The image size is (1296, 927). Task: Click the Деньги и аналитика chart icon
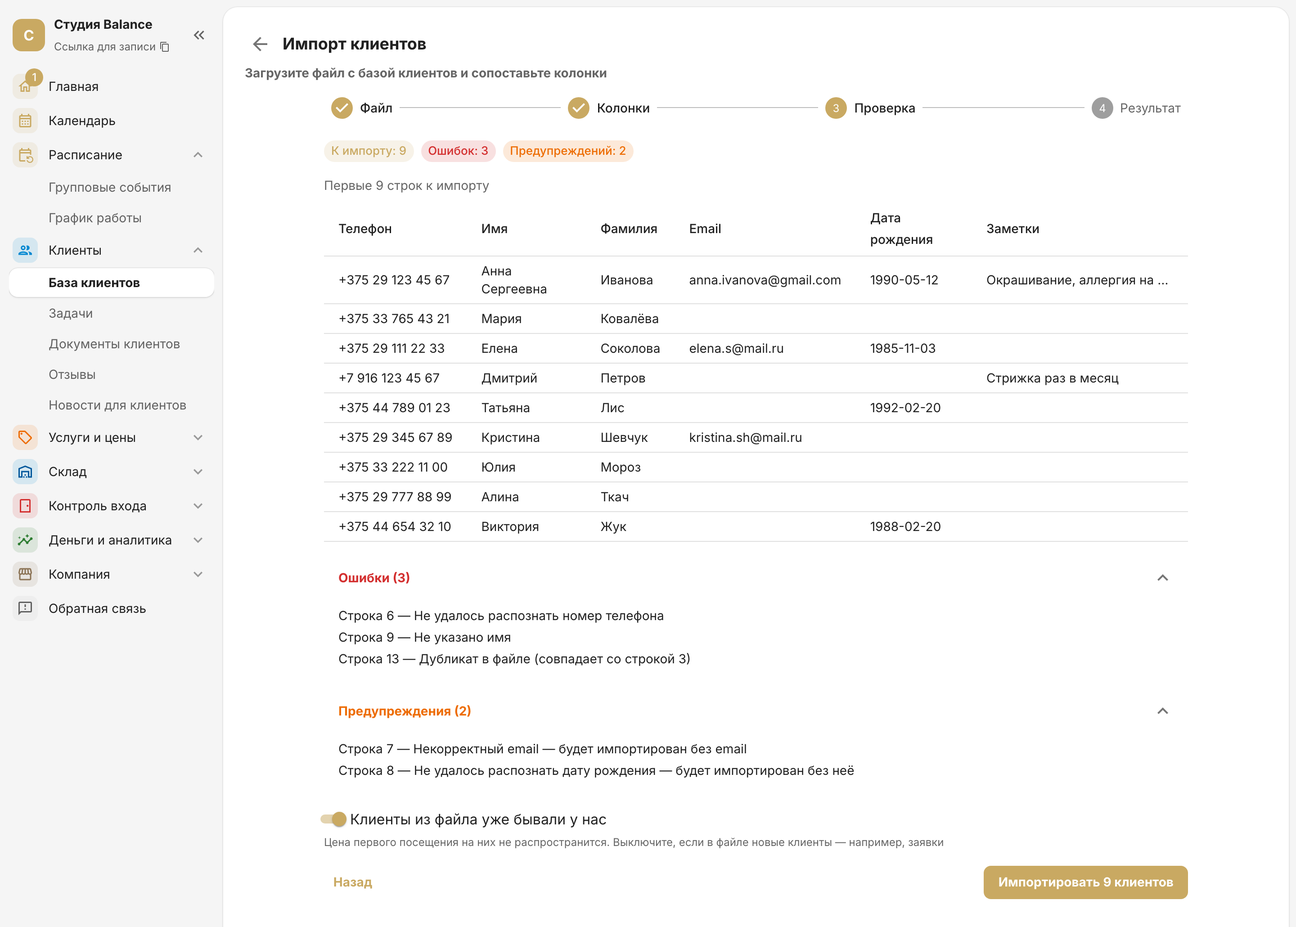click(x=26, y=540)
